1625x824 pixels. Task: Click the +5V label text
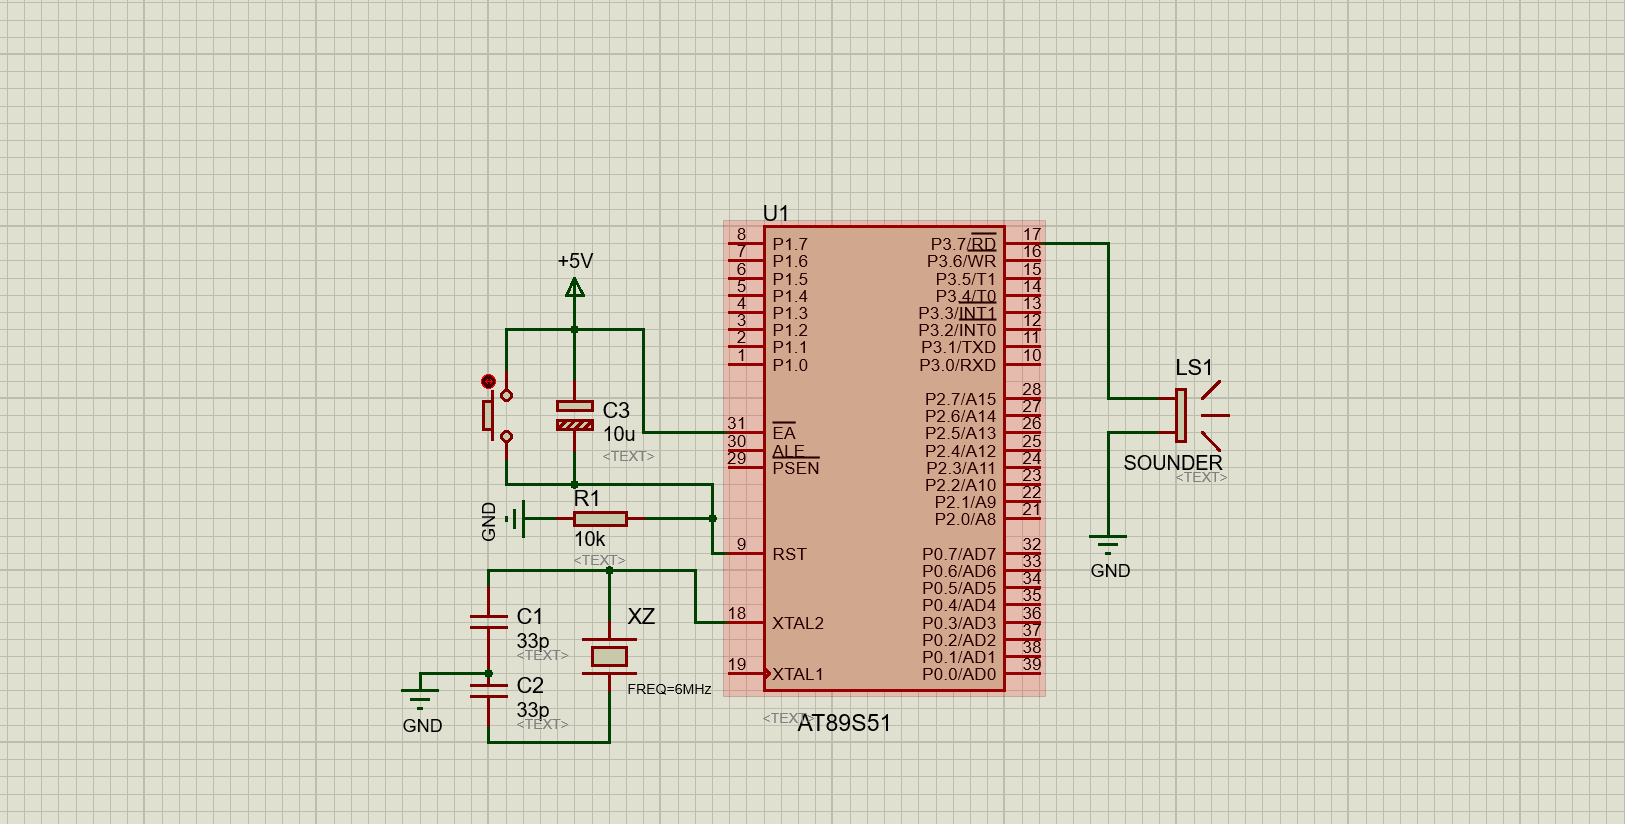tap(575, 261)
